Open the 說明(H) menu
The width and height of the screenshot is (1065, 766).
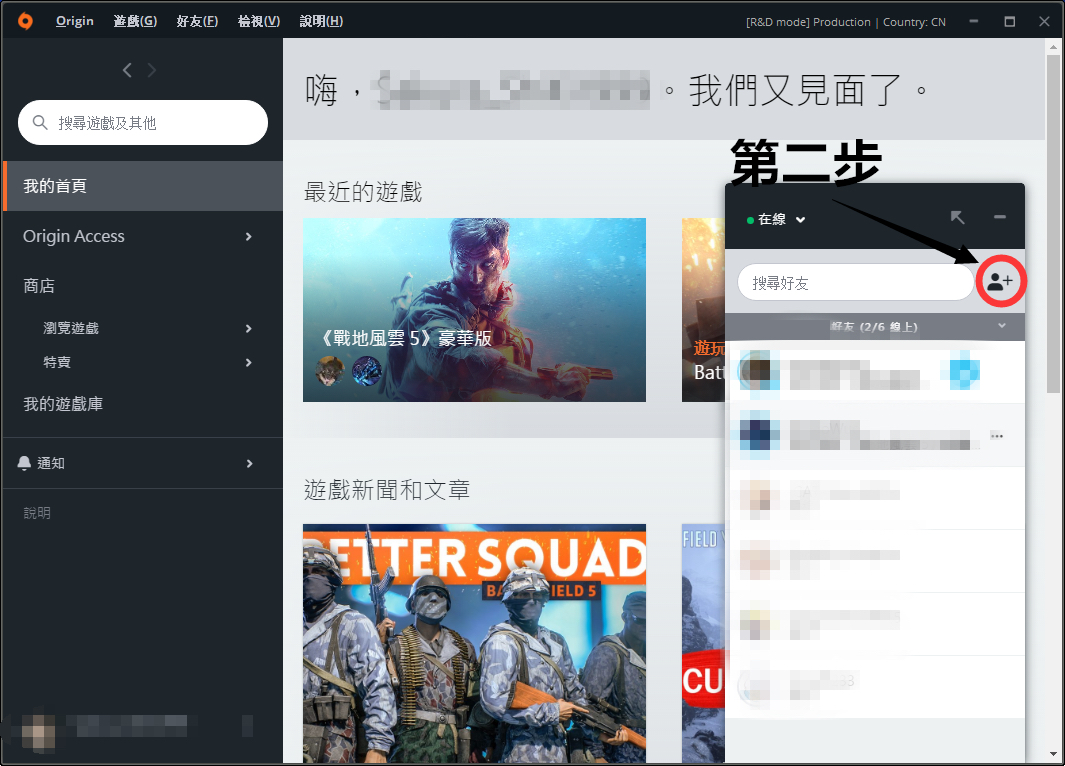(321, 21)
